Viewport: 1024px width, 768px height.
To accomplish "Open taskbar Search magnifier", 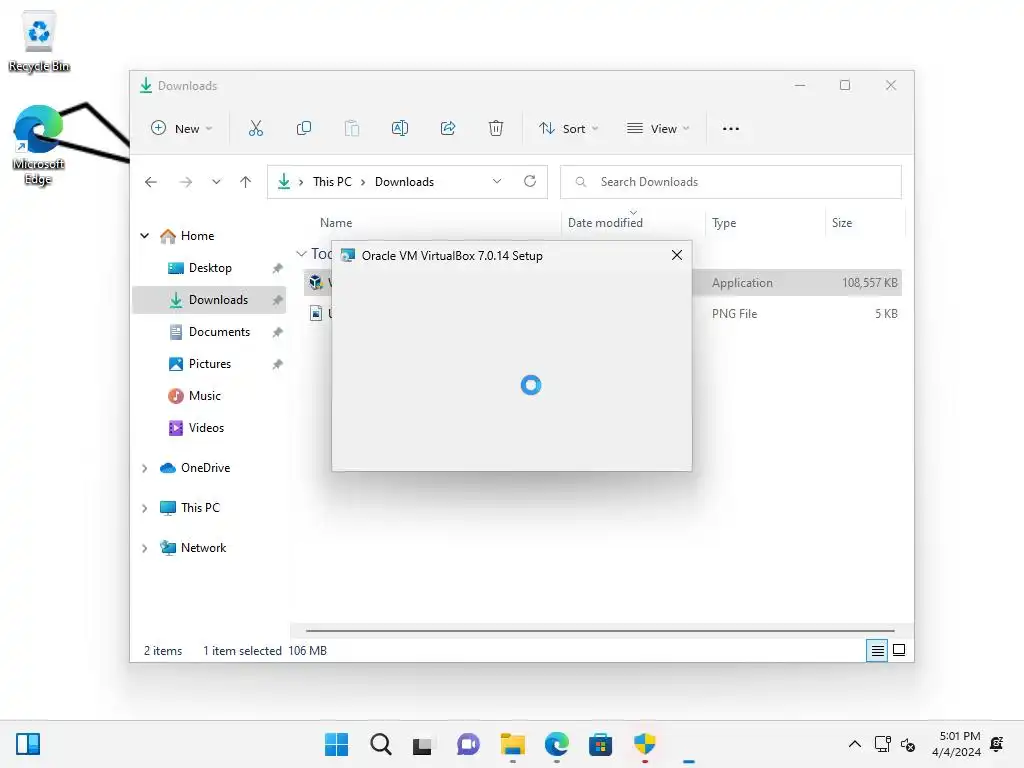I will (x=381, y=744).
